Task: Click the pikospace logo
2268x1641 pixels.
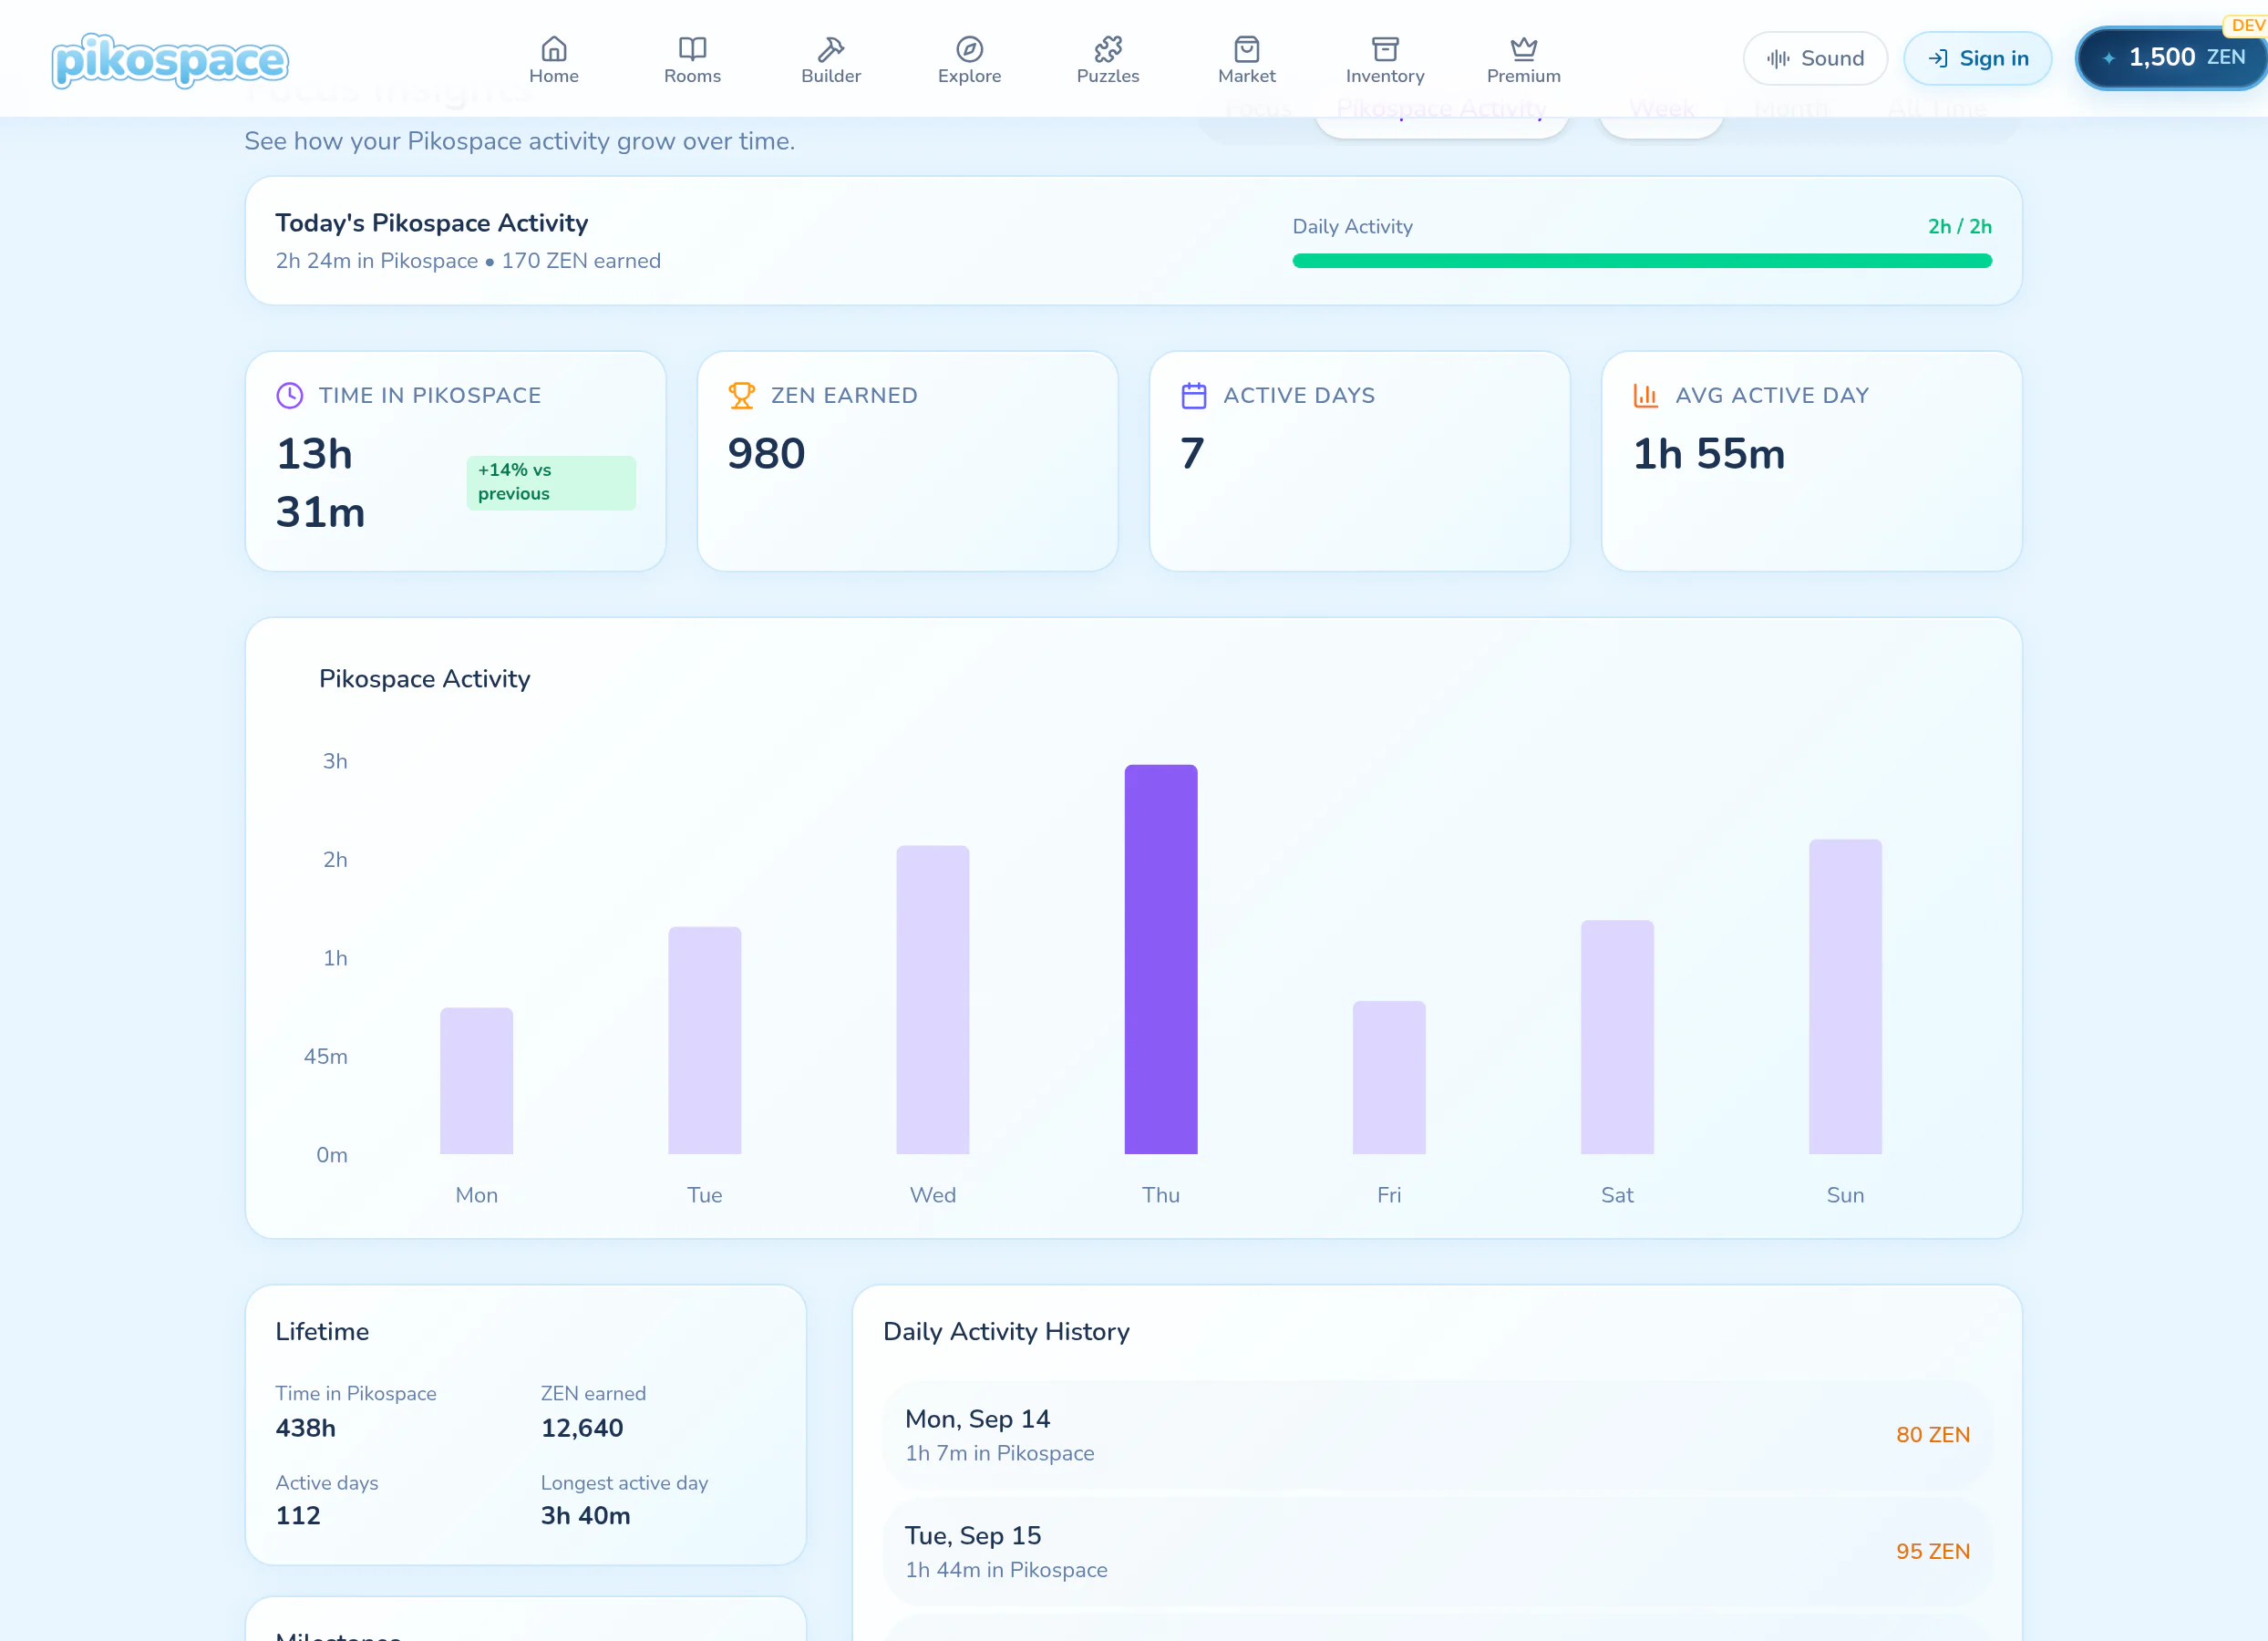Action: click(x=170, y=60)
